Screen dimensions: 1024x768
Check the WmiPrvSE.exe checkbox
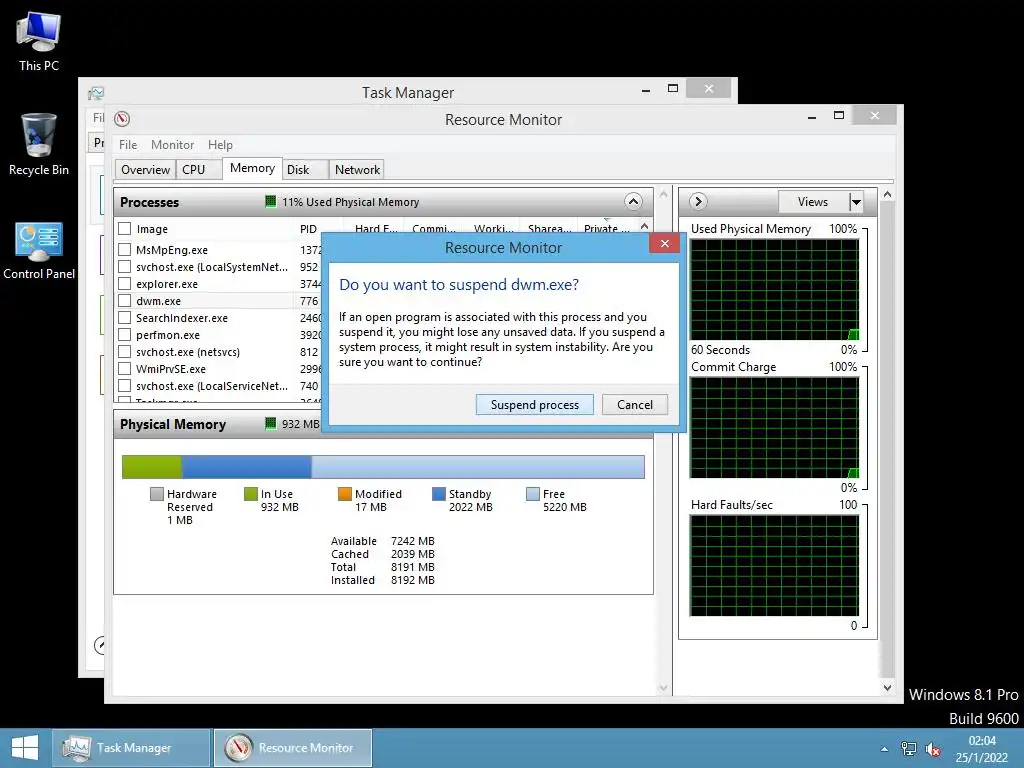[x=125, y=368]
